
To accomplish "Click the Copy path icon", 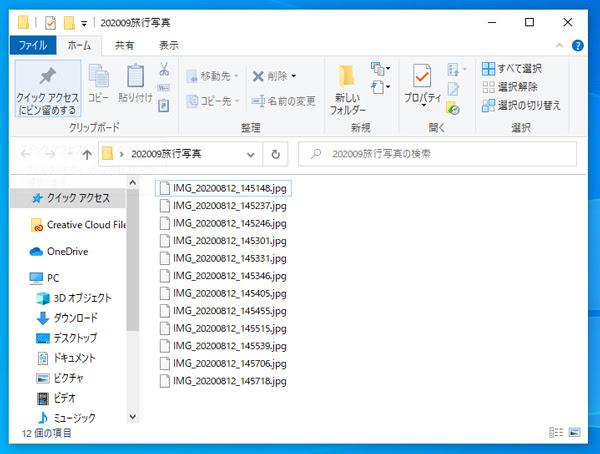I will (164, 88).
